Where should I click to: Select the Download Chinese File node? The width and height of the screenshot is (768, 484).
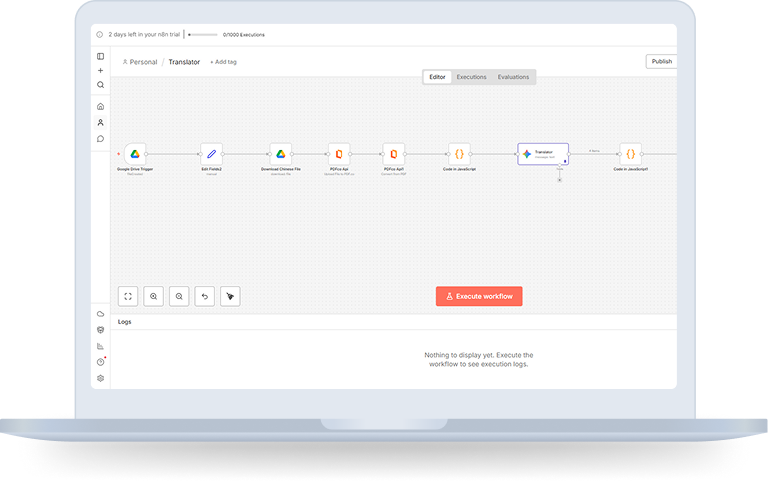point(283,154)
